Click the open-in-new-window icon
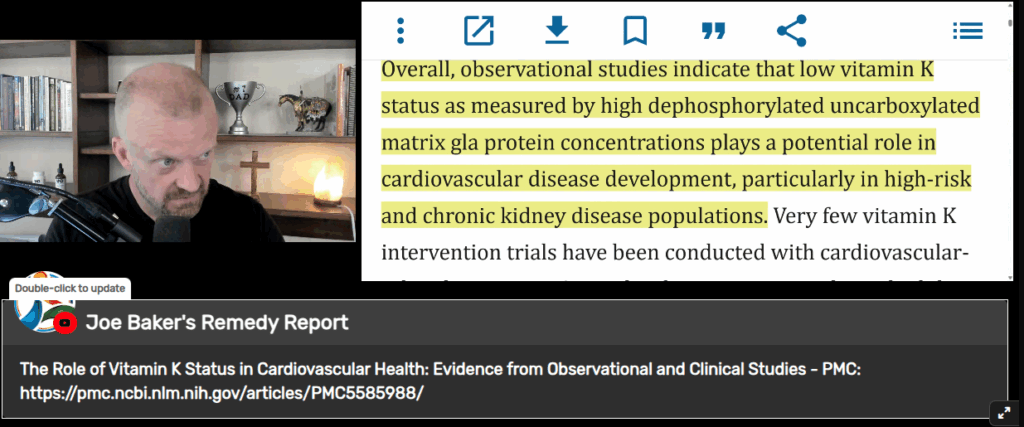The height and width of the screenshot is (427, 1024). point(479,31)
